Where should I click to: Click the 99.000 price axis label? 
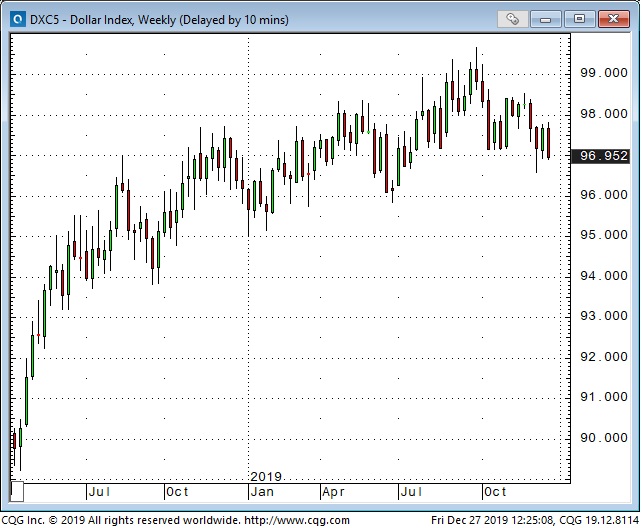(x=604, y=73)
